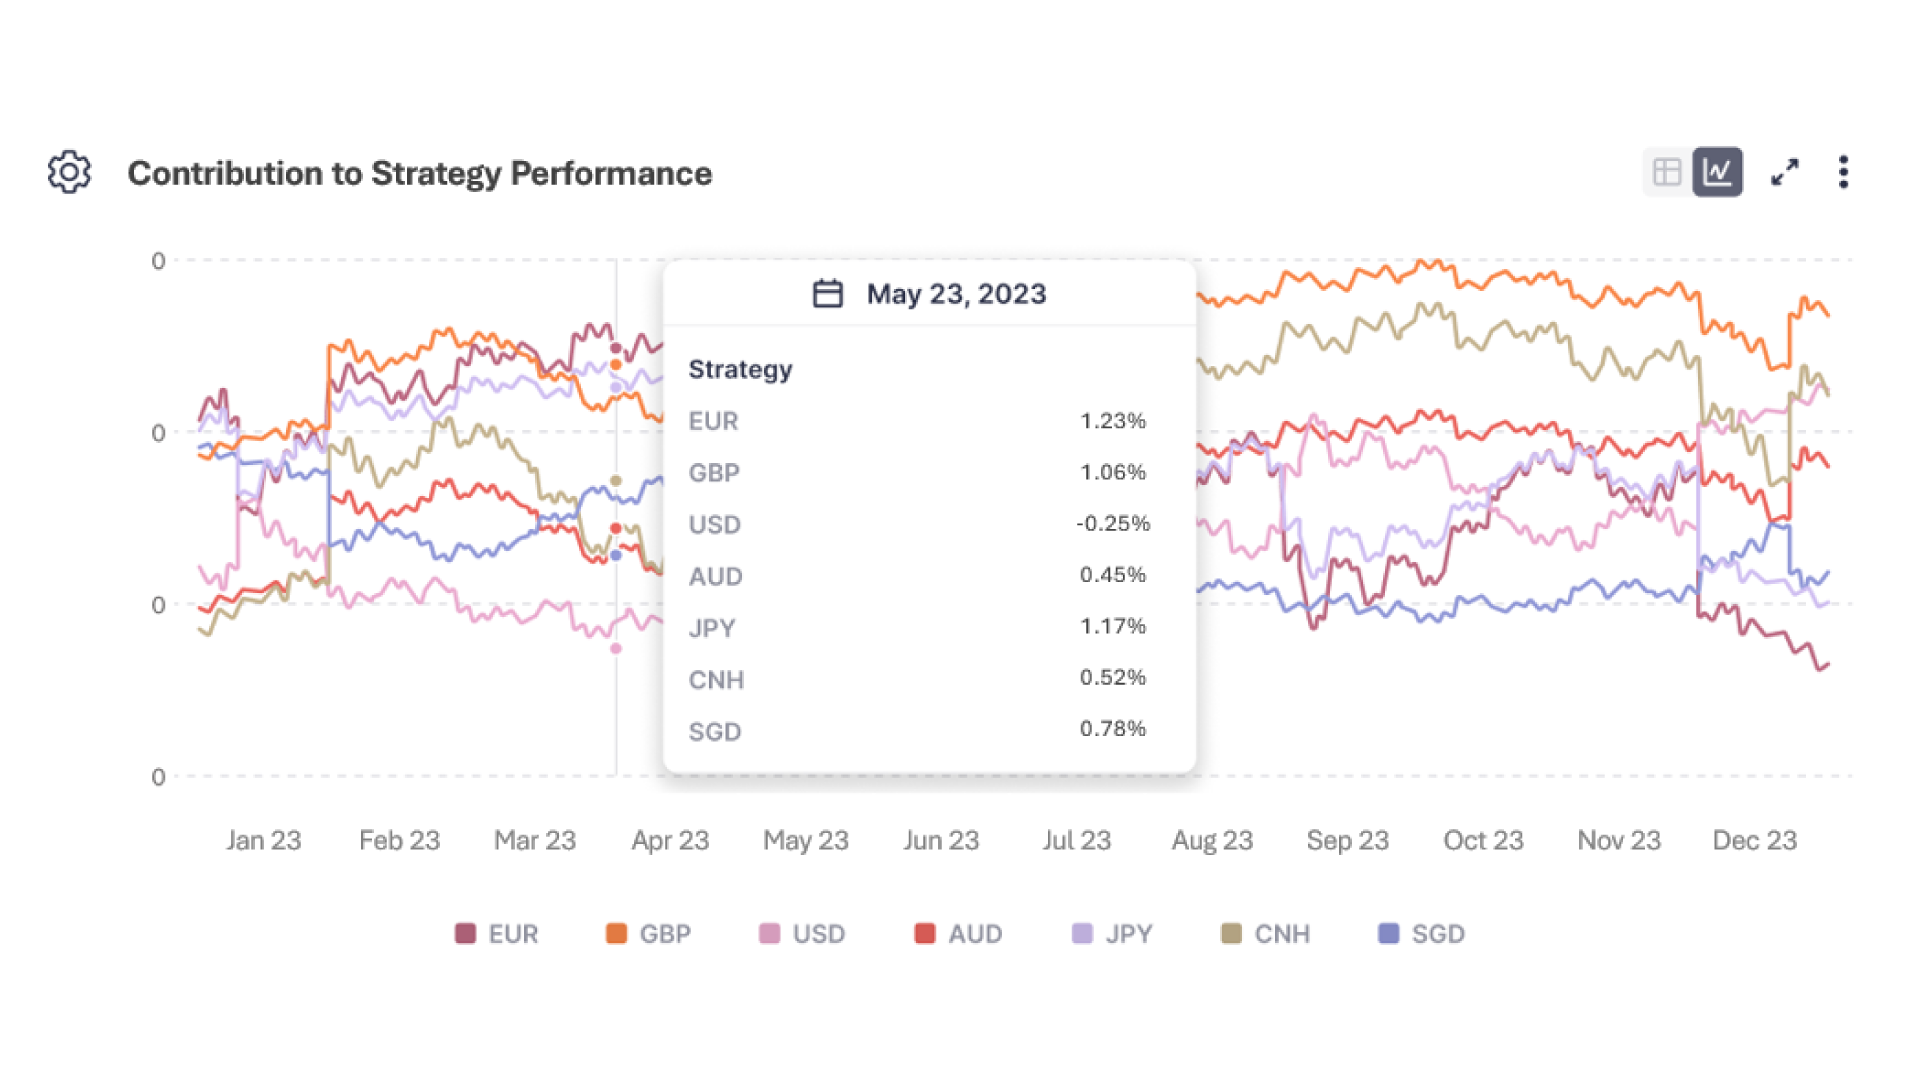1920x1080 pixels.
Task: Toggle GBP series in legend
Action: [x=648, y=934]
